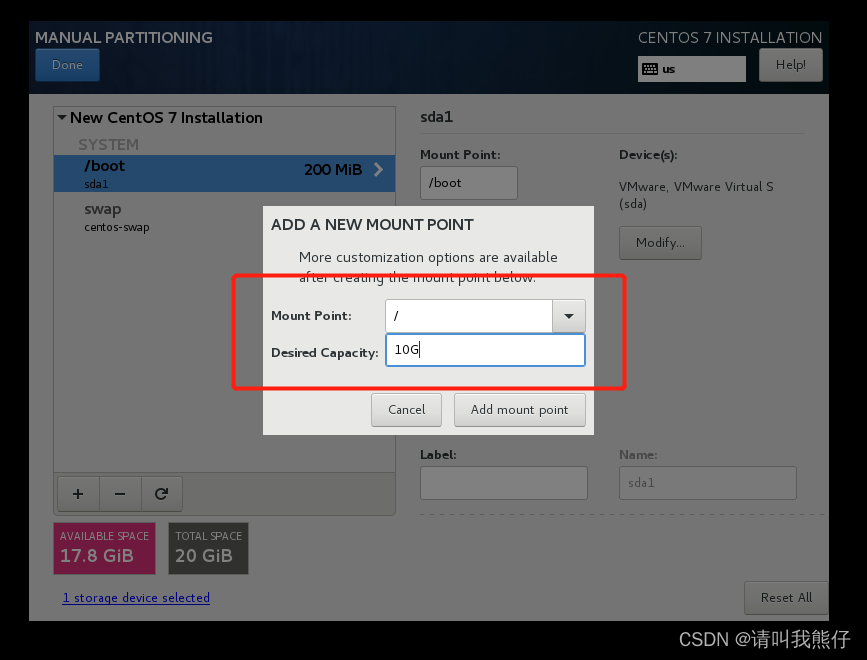Screen dimensions: 867x660
Task: Click the AVAILABLE SPACE 17.8 GiB tile
Action: coord(104,548)
